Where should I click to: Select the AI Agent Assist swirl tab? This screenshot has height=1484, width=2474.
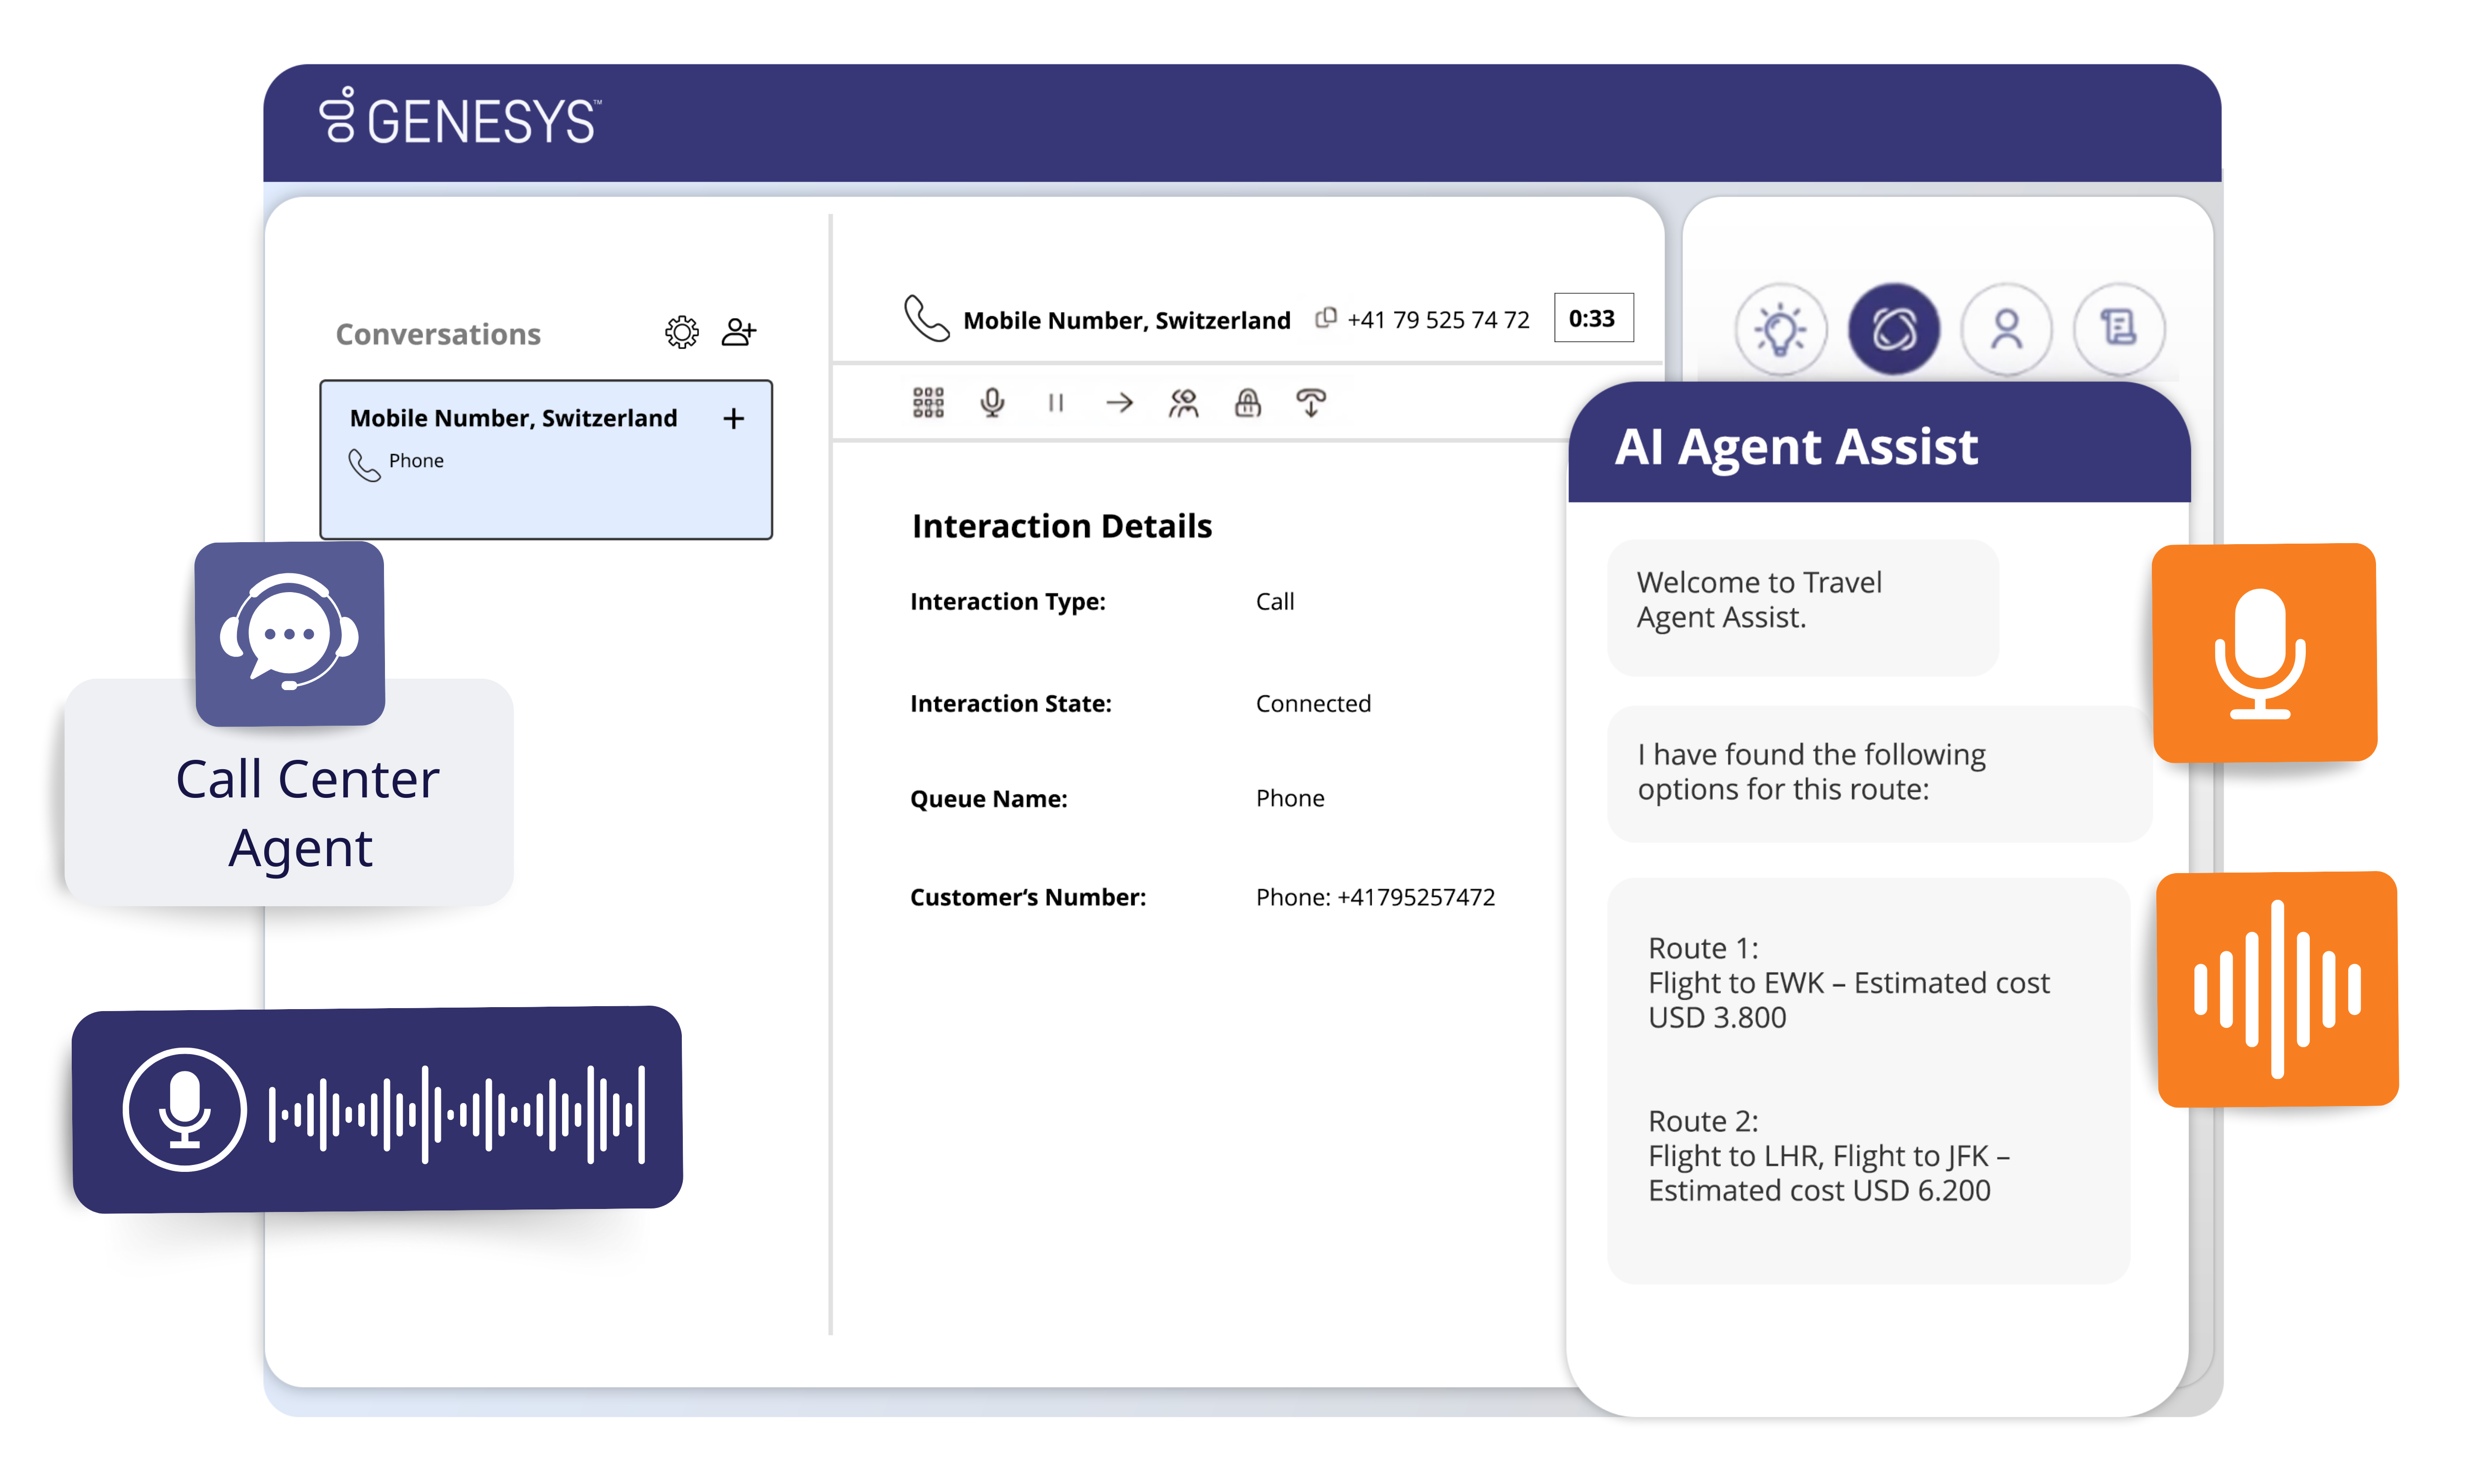click(x=1893, y=329)
